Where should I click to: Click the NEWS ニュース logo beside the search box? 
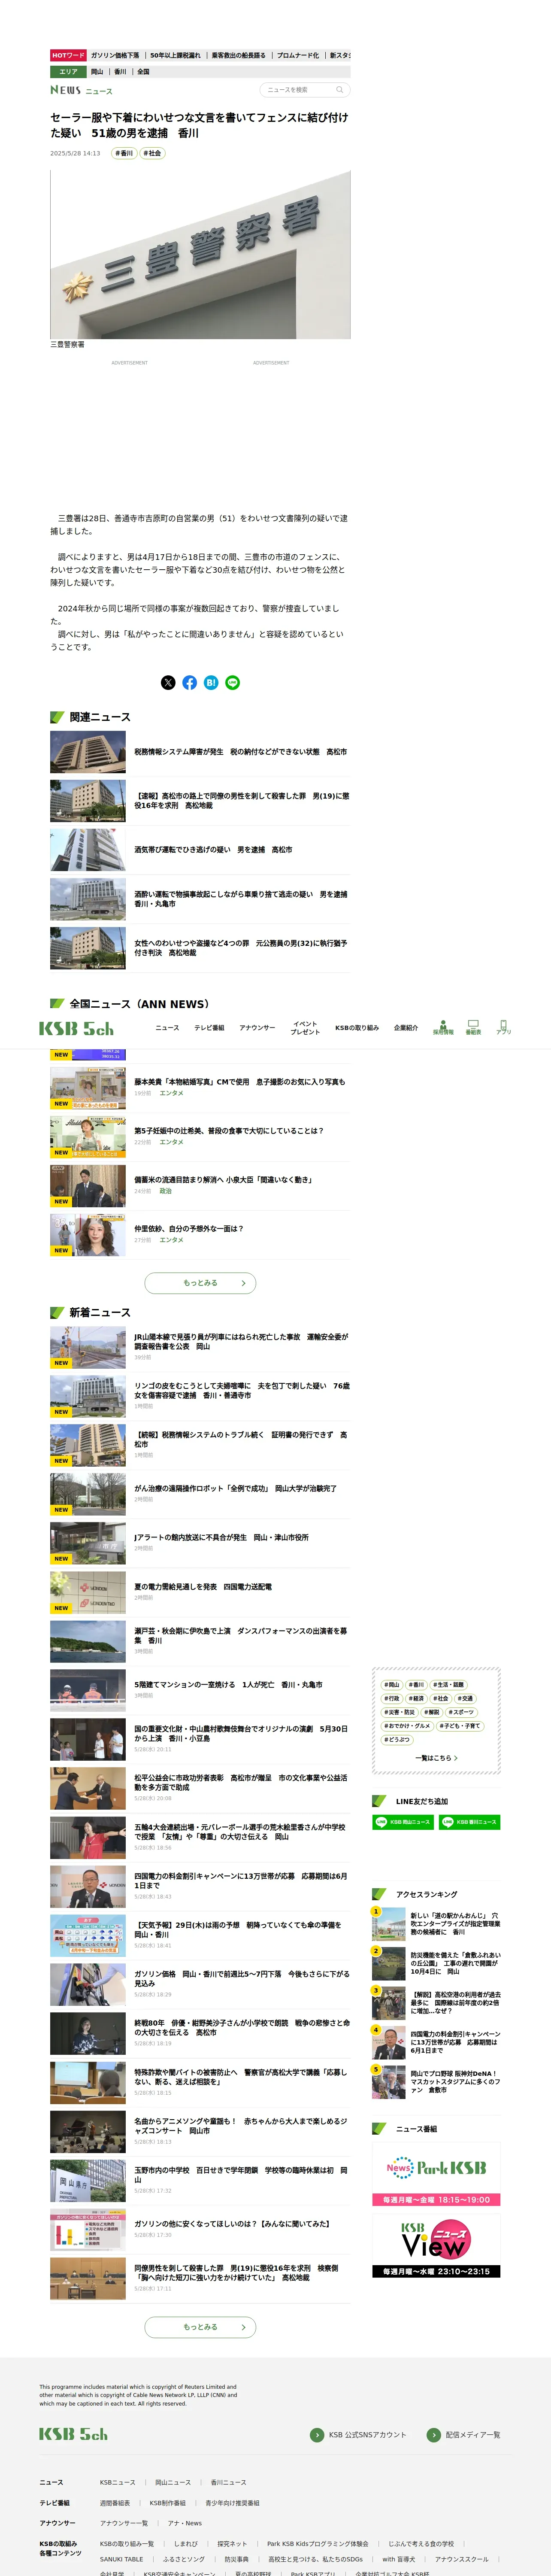tap(81, 90)
